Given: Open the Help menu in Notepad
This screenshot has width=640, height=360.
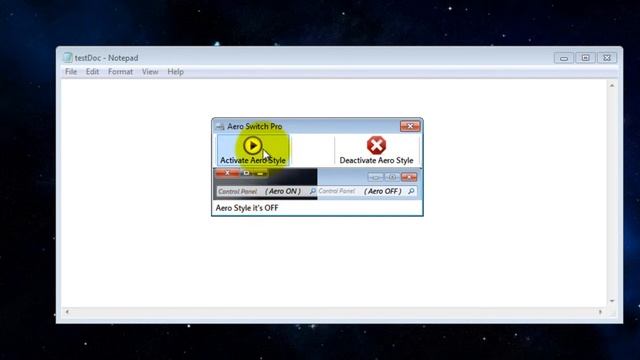Looking at the screenshot, I should tap(176, 72).
